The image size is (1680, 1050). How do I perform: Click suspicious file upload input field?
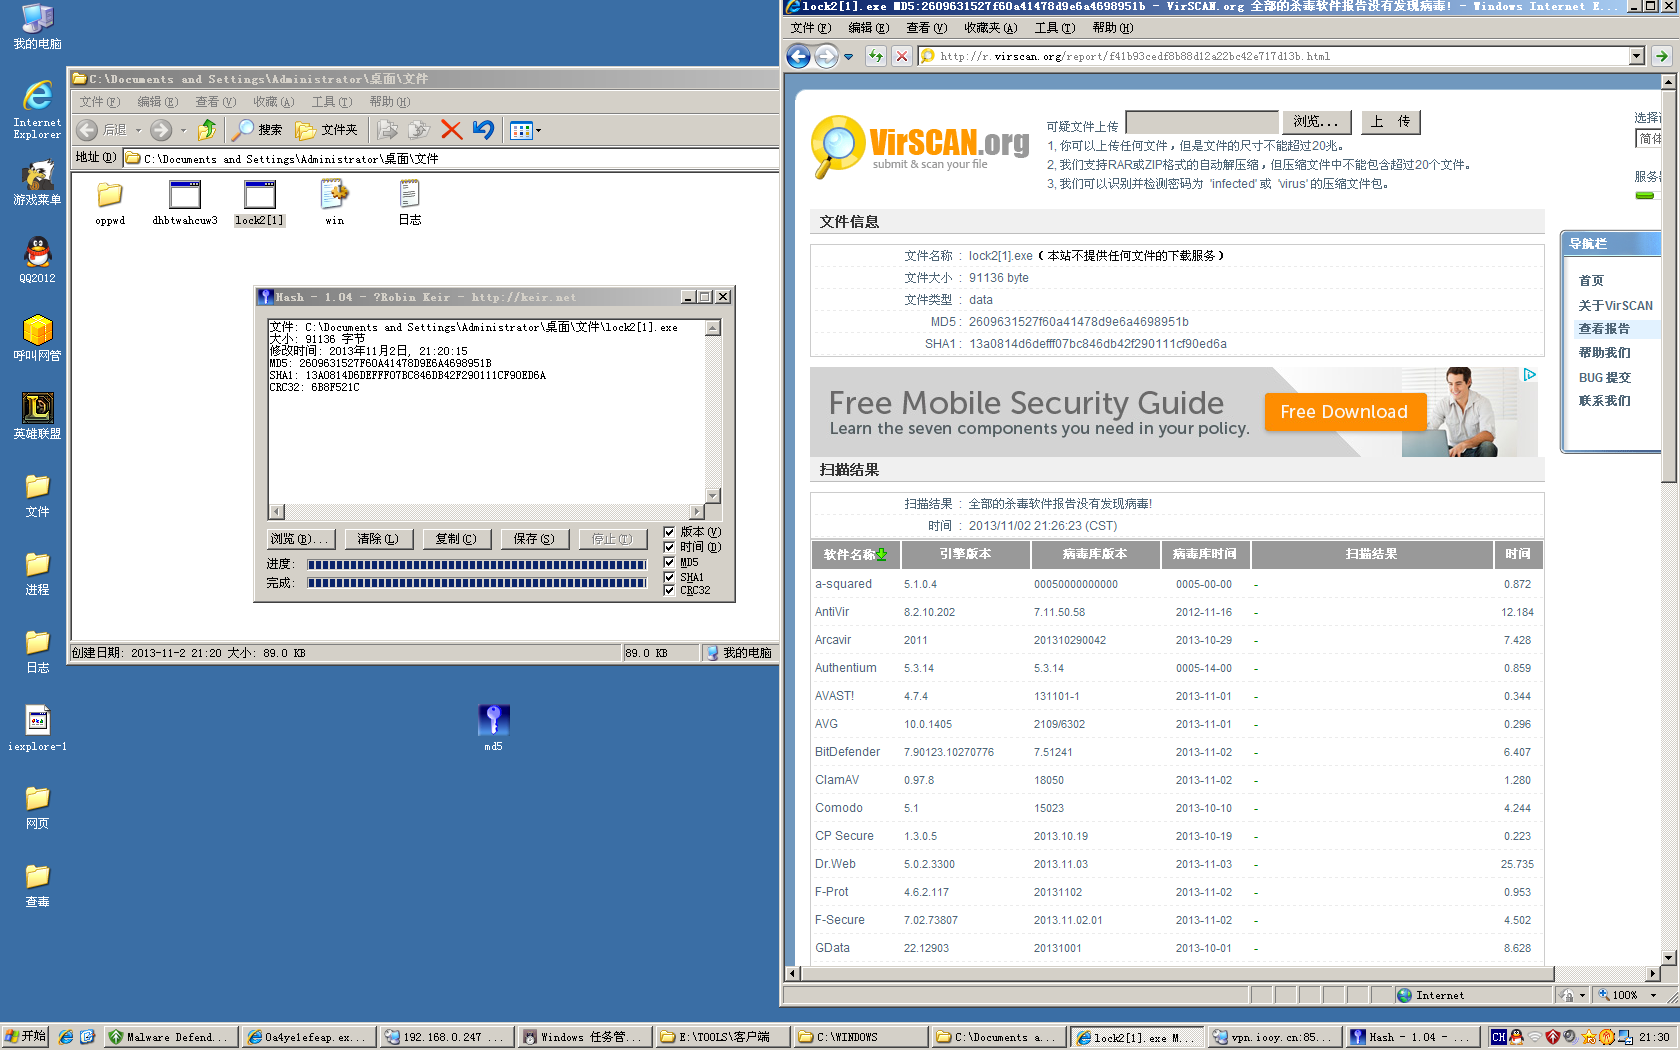tap(1202, 122)
